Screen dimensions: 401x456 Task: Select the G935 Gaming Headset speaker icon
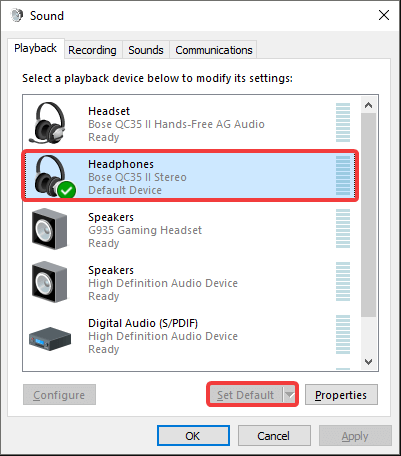point(49,229)
